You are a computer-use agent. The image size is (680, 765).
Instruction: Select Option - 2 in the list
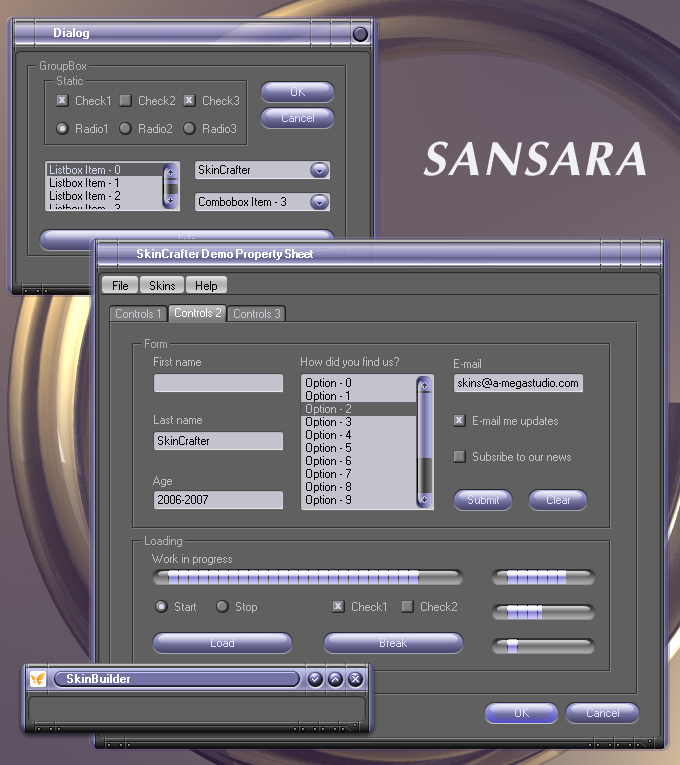coord(359,409)
